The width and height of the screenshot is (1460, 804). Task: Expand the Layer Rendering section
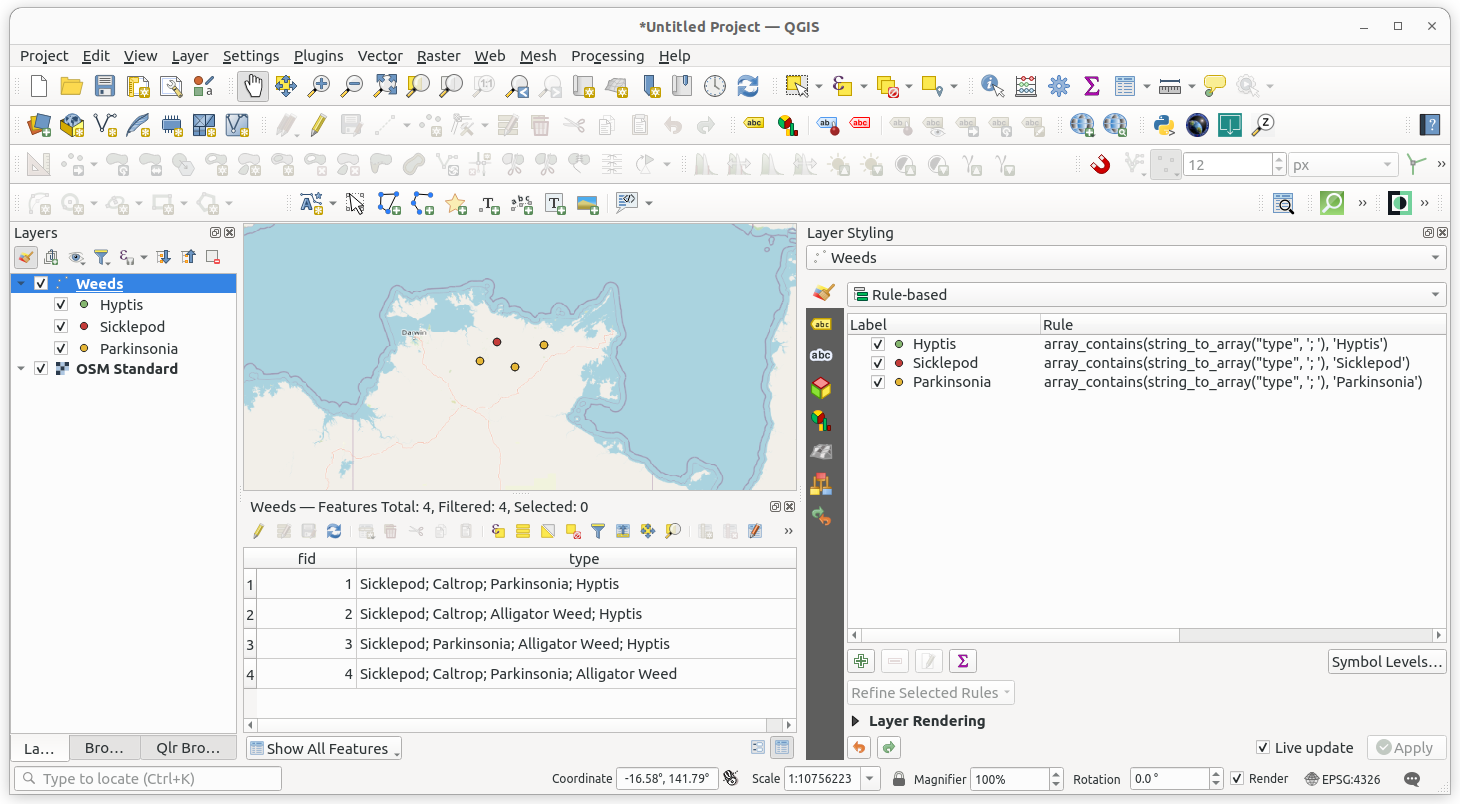click(856, 721)
